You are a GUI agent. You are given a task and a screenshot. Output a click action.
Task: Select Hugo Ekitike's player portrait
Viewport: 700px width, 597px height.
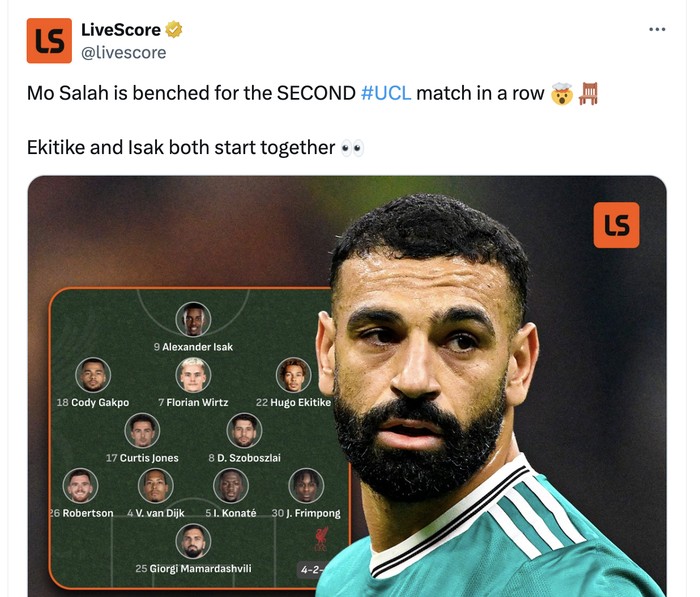click(293, 375)
